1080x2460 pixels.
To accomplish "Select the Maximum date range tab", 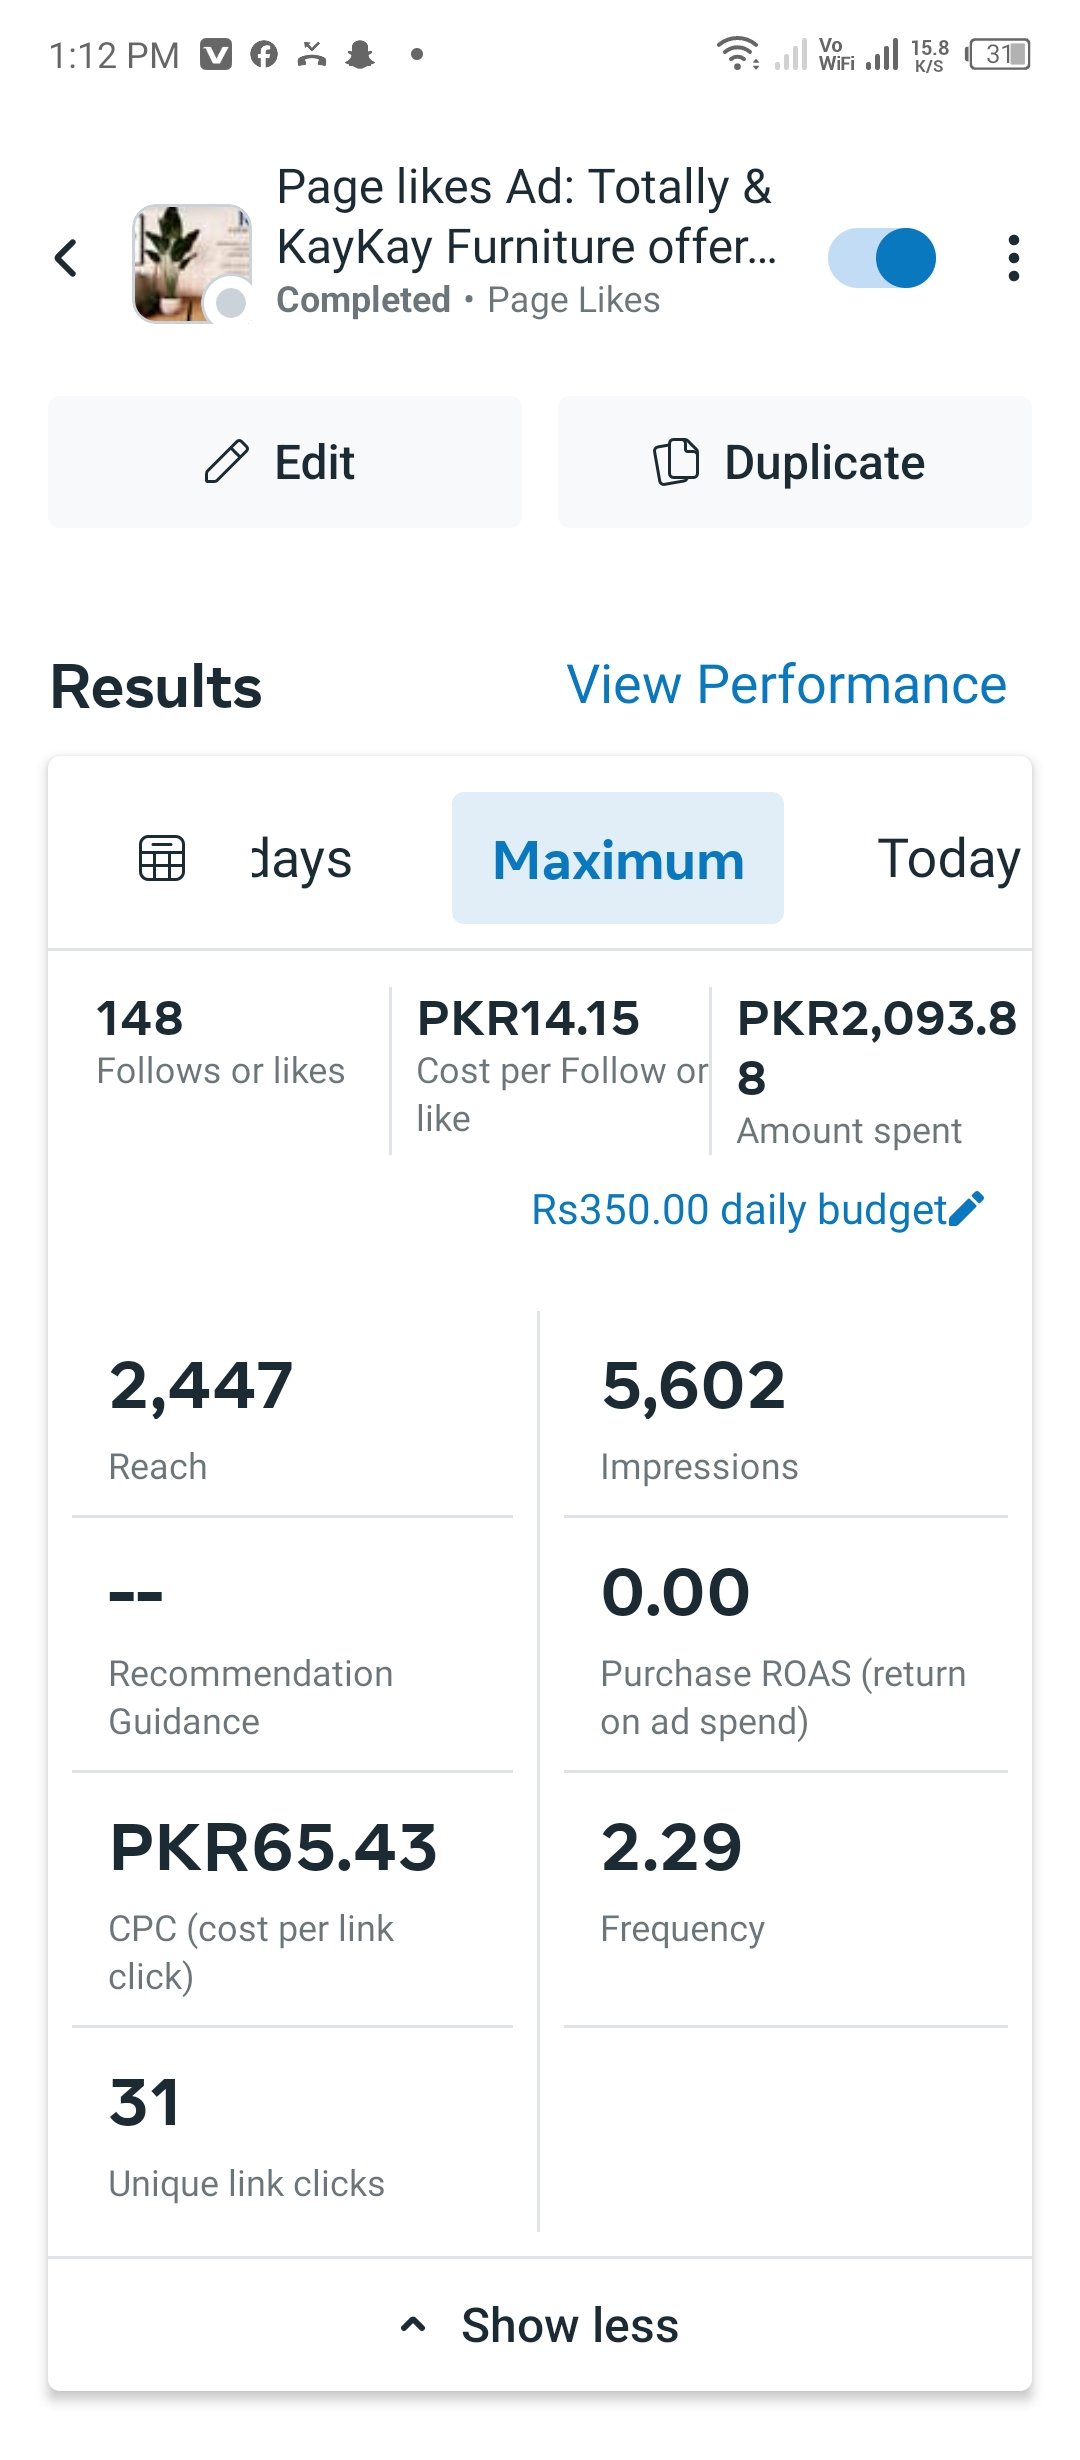I will pyautogui.click(x=618, y=859).
